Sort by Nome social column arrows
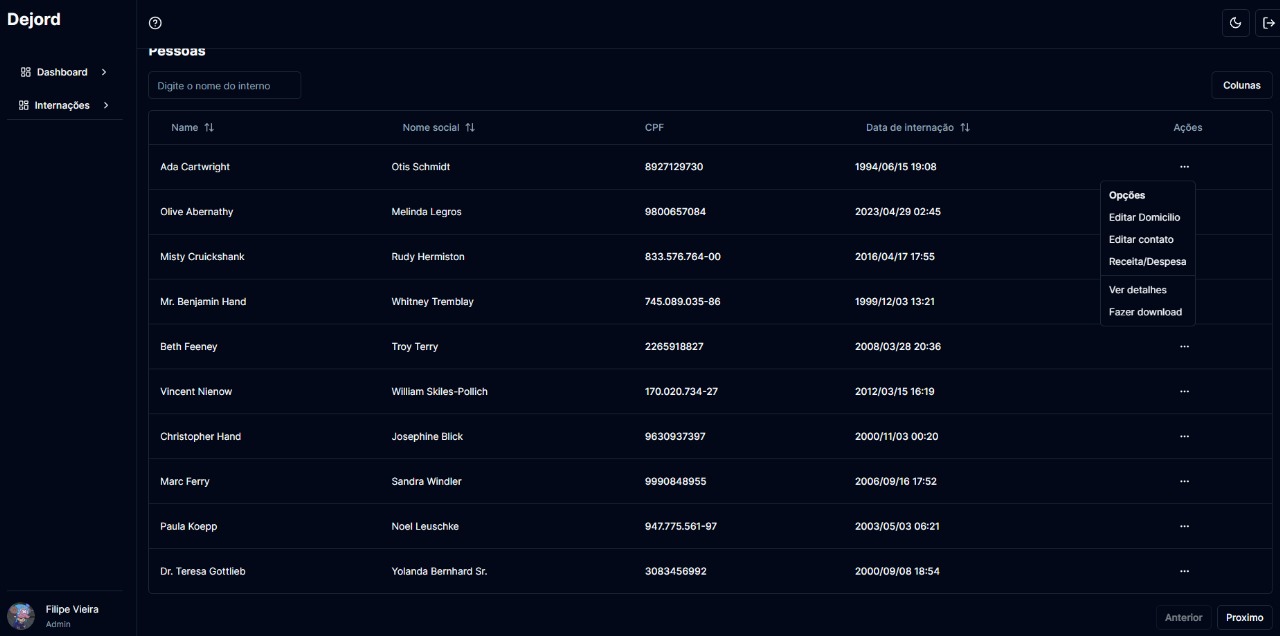1280x636 pixels. (x=470, y=128)
